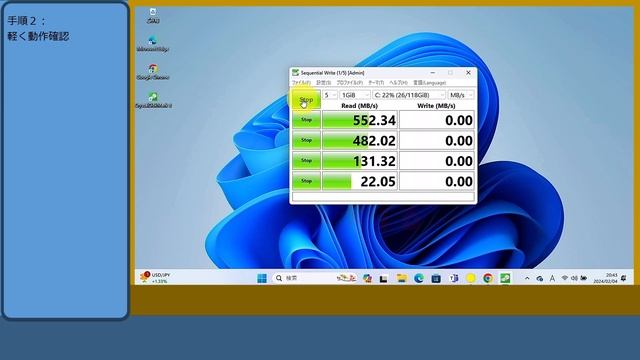Viewport: 640px width, 360px height.
Task: Open the drive dropdown showing C: 22%
Action: click(409, 95)
